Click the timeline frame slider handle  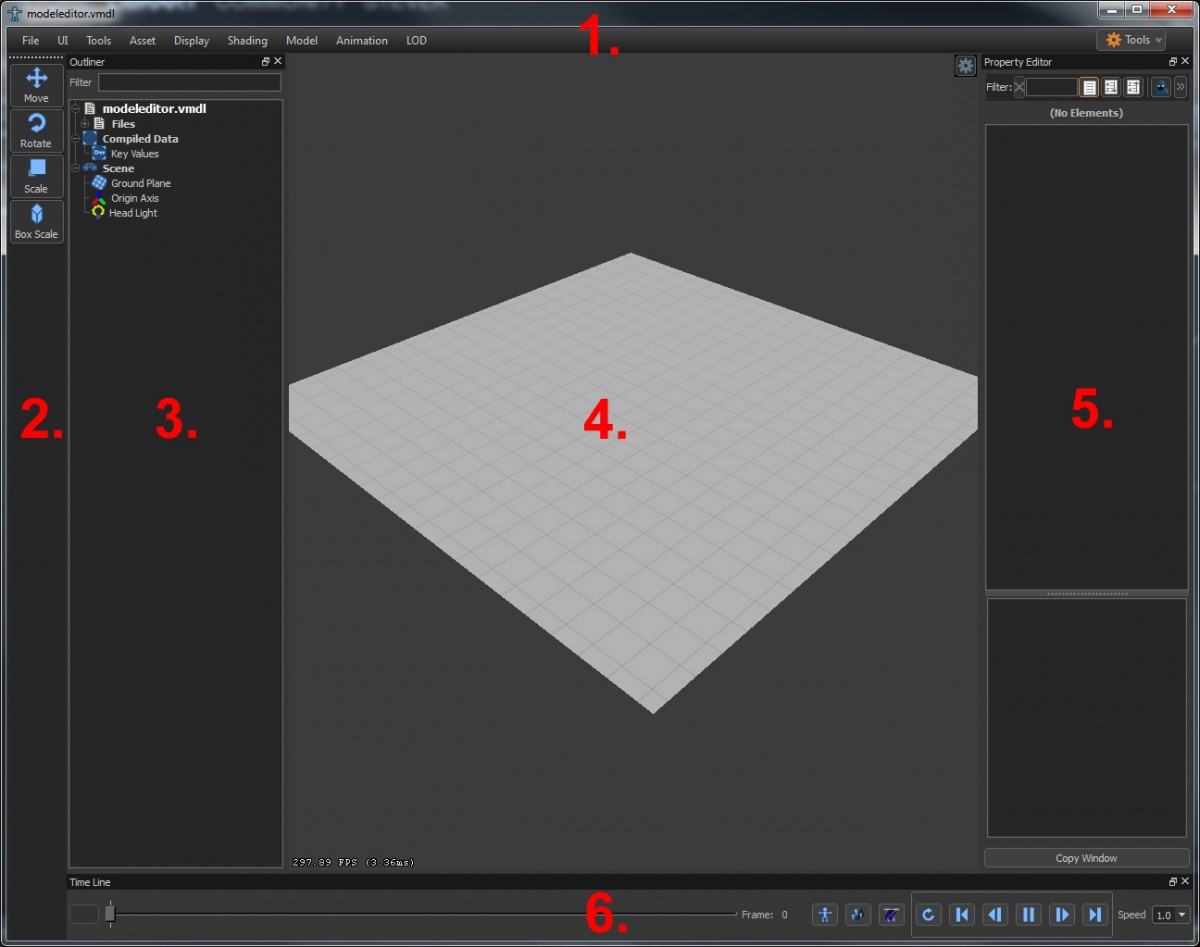click(110, 914)
